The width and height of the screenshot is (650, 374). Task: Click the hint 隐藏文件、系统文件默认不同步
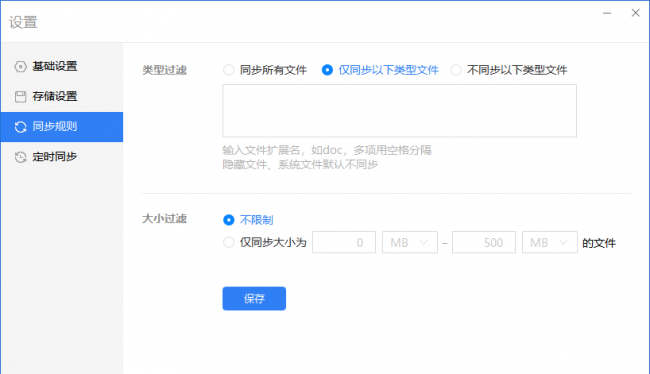(x=301, y=165)
